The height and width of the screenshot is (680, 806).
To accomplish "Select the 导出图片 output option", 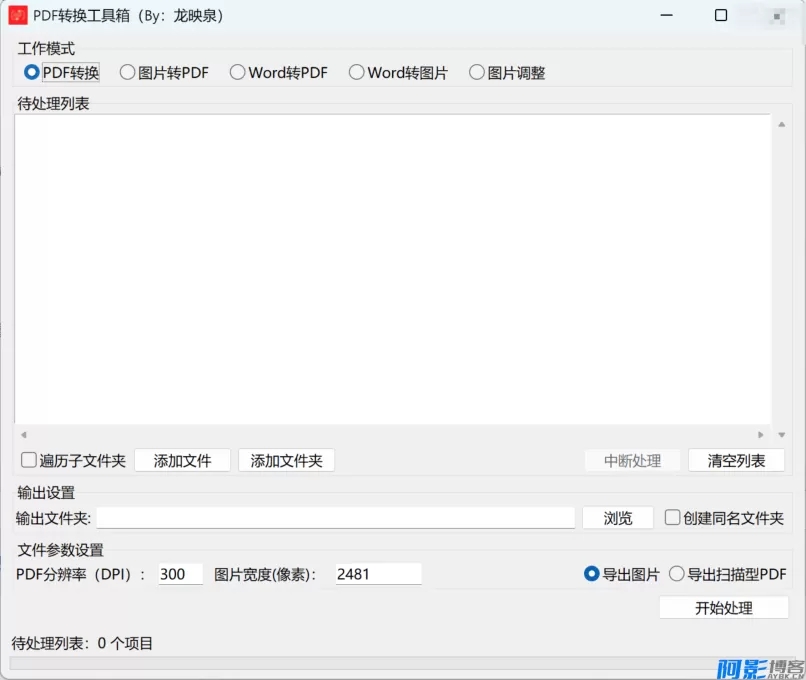I will click(x=592, y=573).
